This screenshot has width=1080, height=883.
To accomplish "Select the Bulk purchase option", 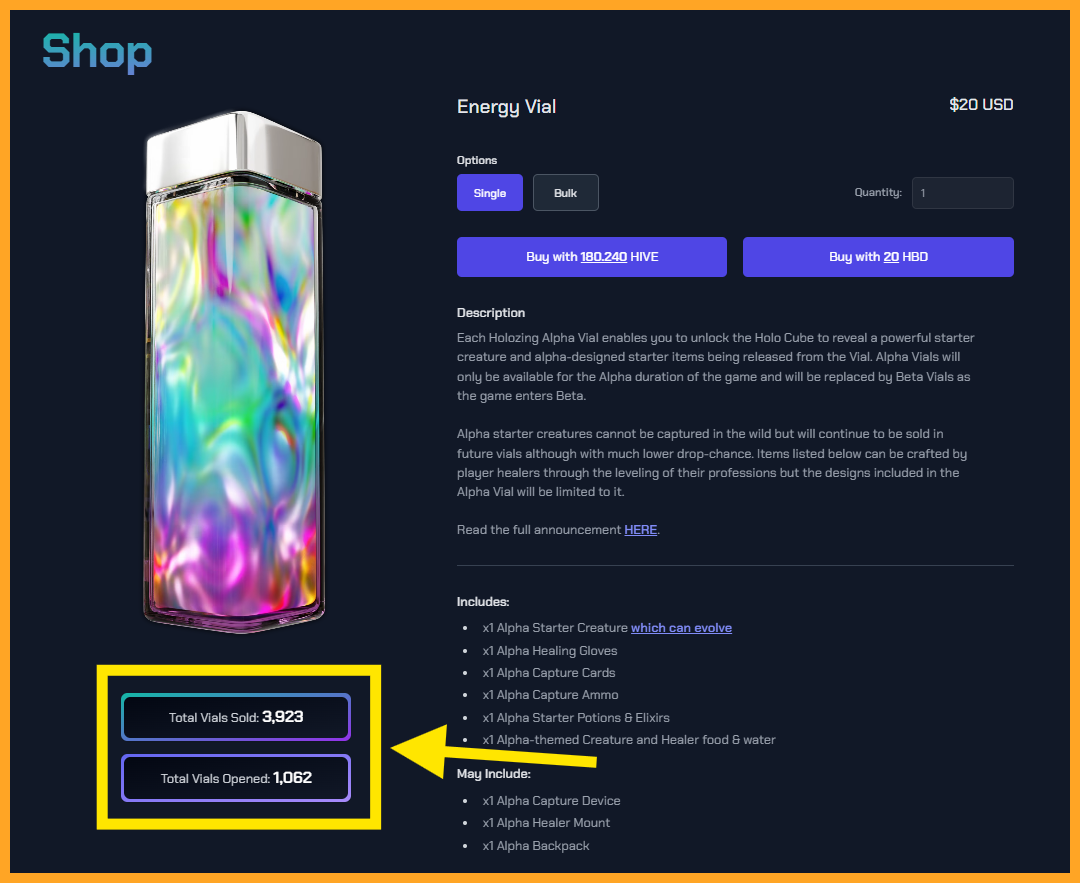I will coord(565,193).
